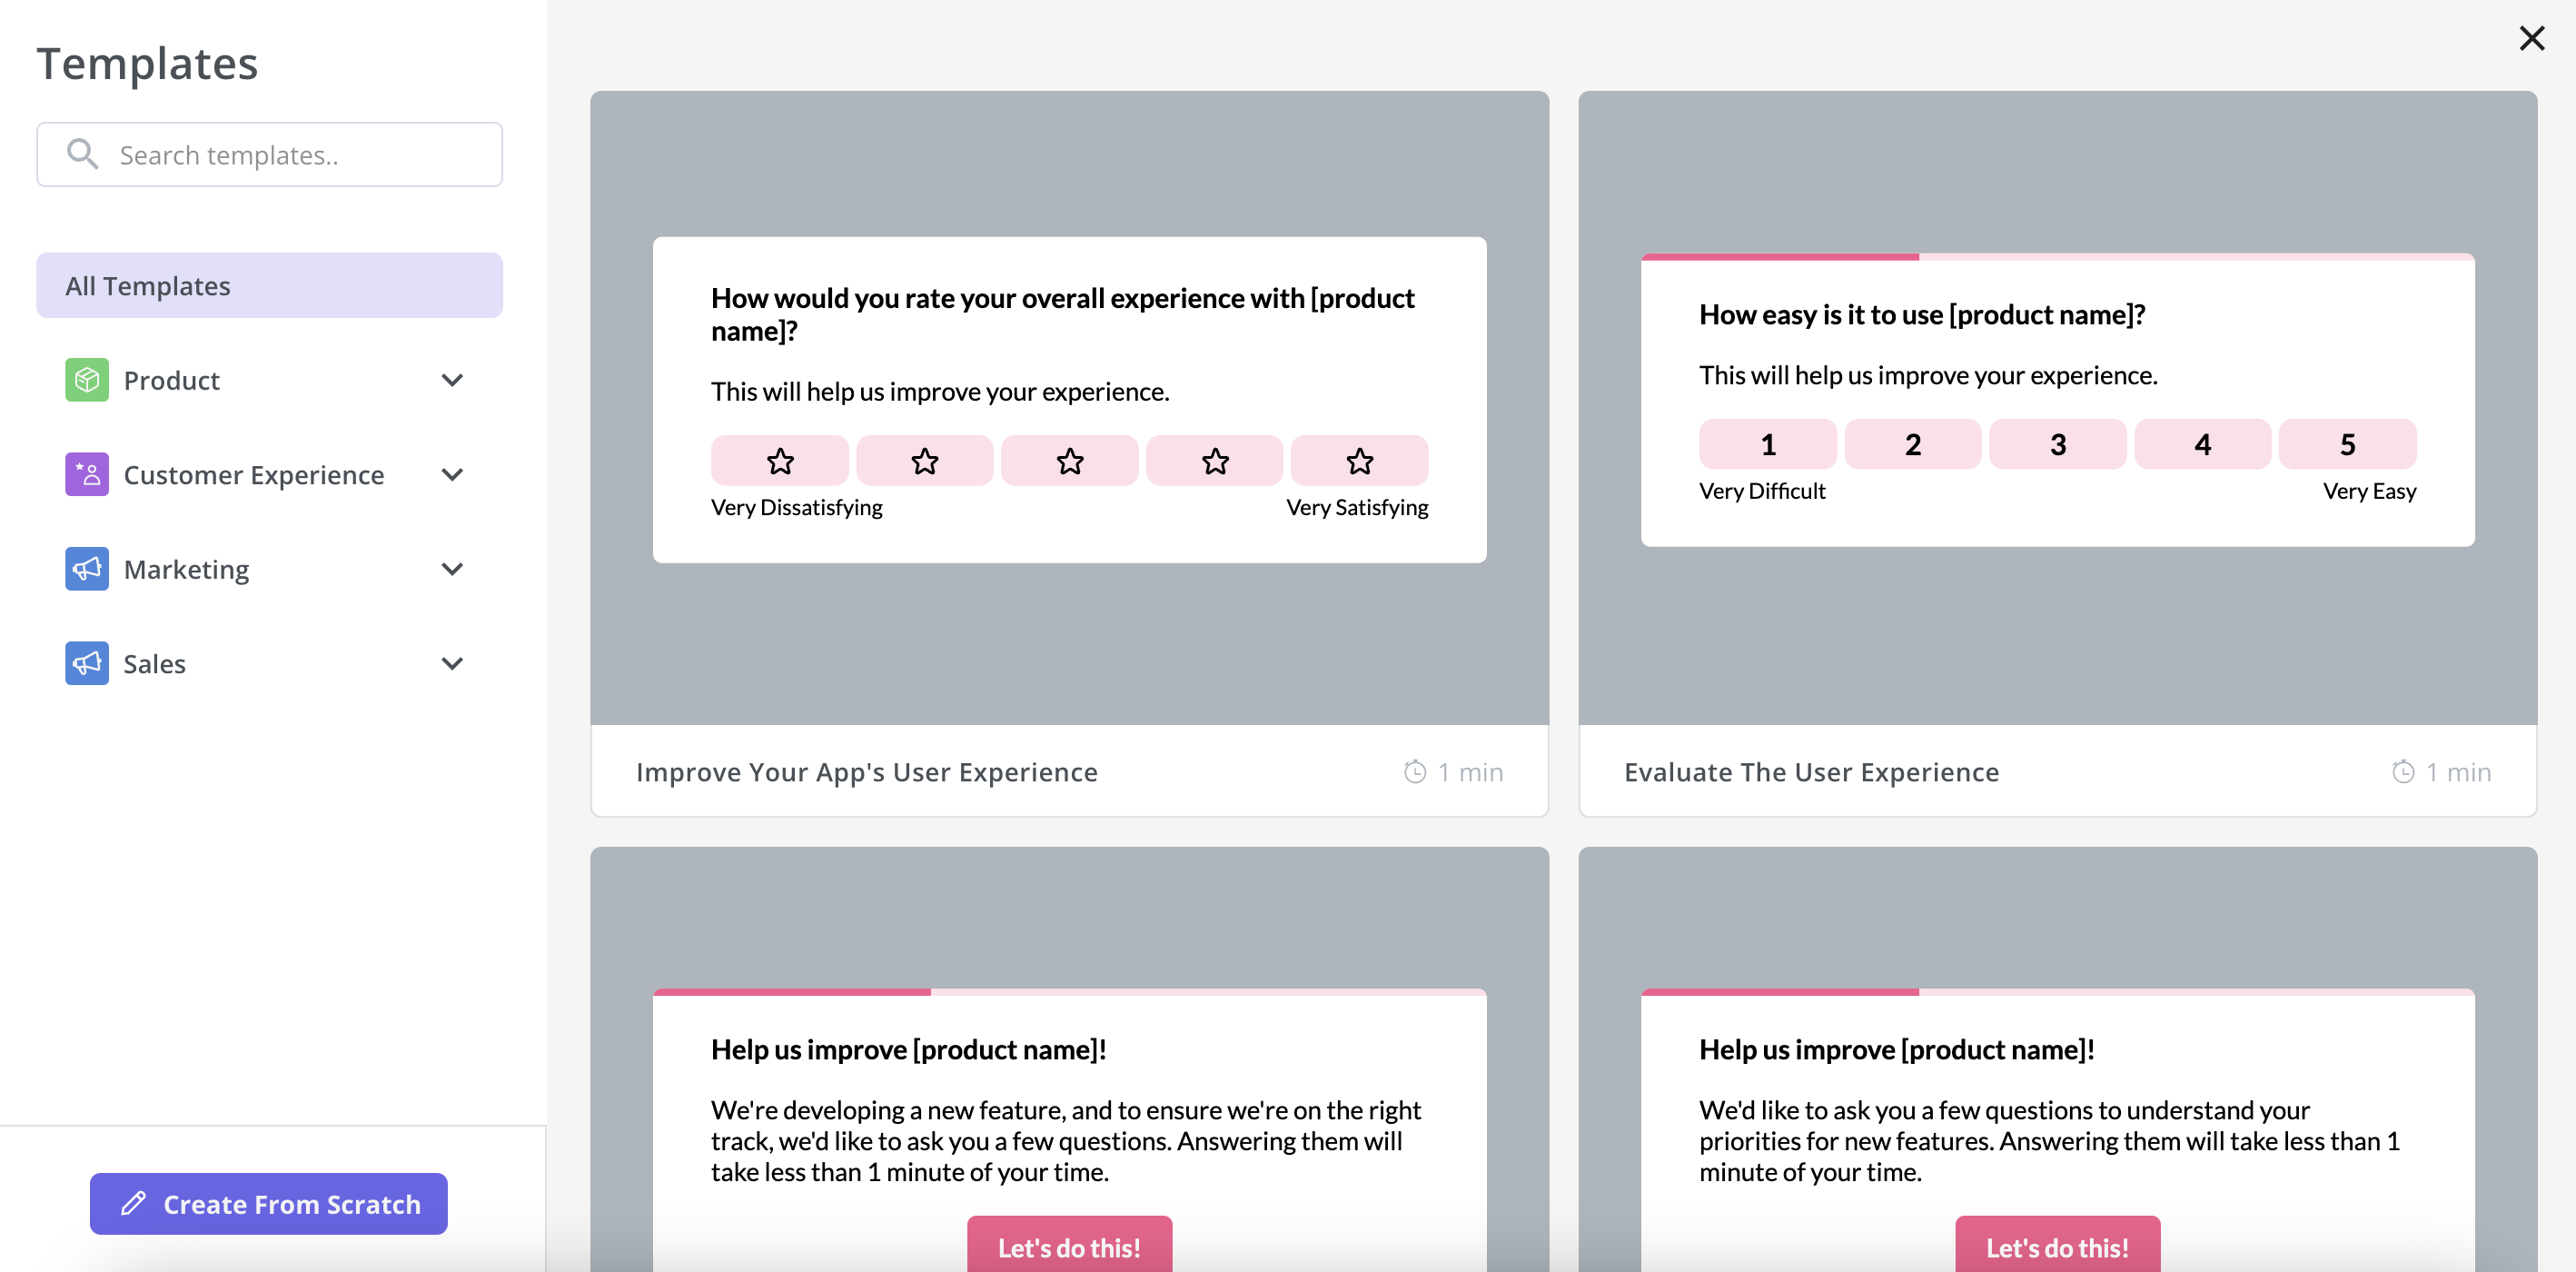Click the Sales megaphone icon
This screenshot has width=2576, height=1272.
click(87, 662)
